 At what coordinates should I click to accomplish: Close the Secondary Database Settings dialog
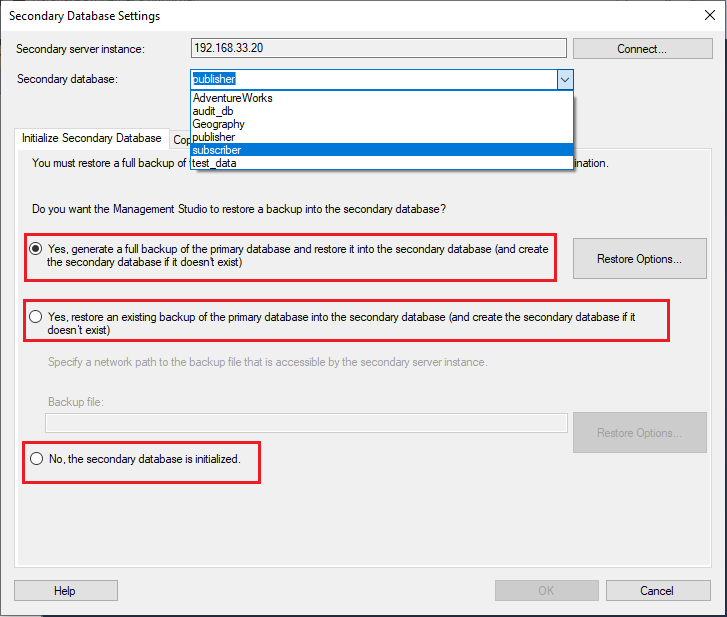tap(707, 16)
